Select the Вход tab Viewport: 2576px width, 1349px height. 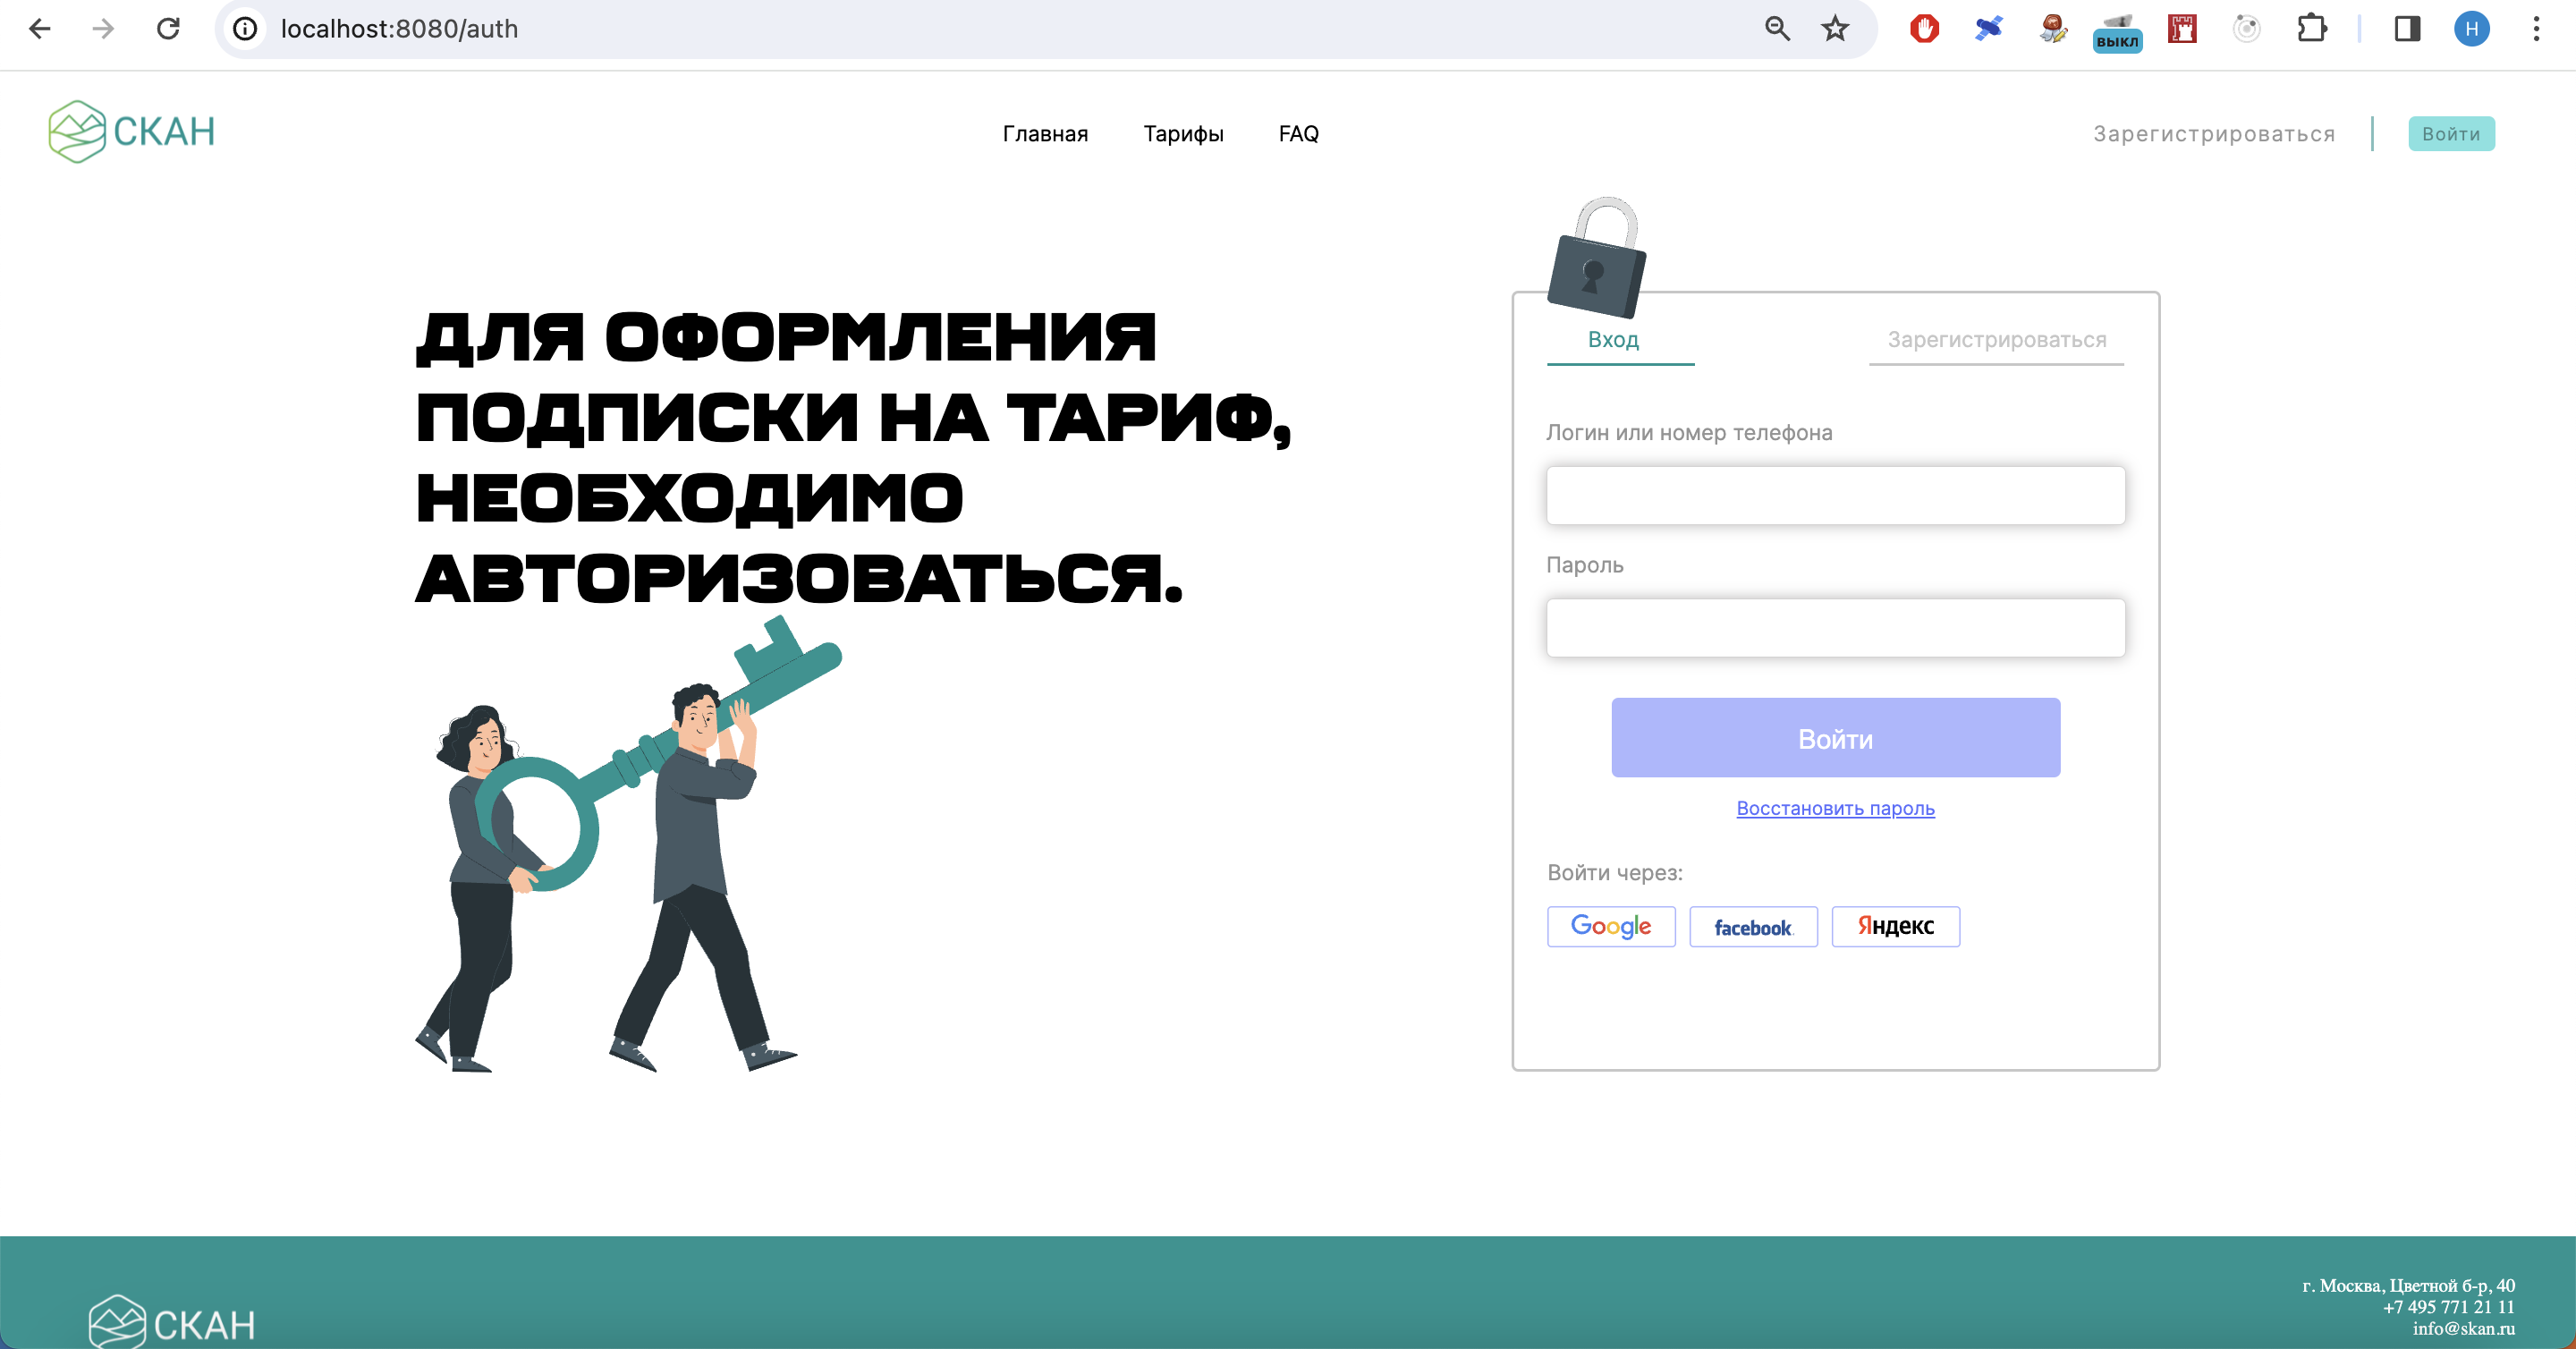coord(1613,340)
